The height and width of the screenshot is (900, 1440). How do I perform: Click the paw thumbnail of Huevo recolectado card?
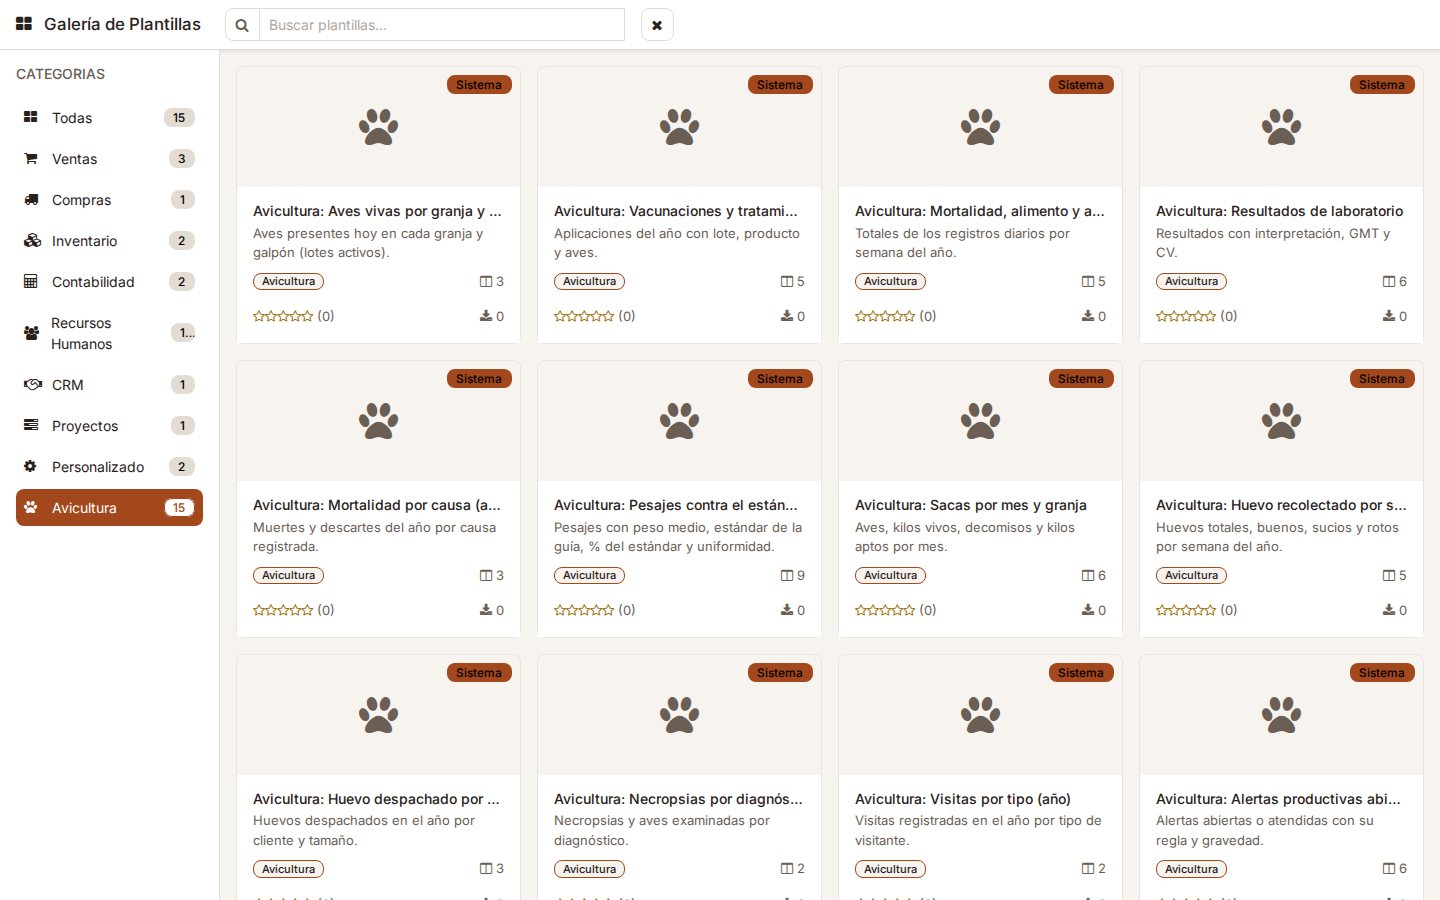click(1282, 421)
